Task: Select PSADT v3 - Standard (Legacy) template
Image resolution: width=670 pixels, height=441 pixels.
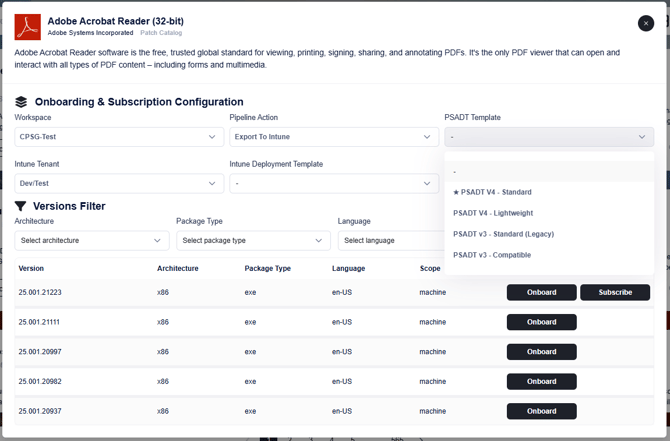Action: click(x=549, y=234)
